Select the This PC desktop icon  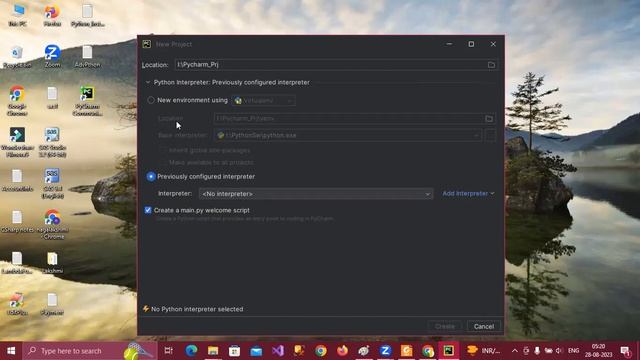(17, 16)
